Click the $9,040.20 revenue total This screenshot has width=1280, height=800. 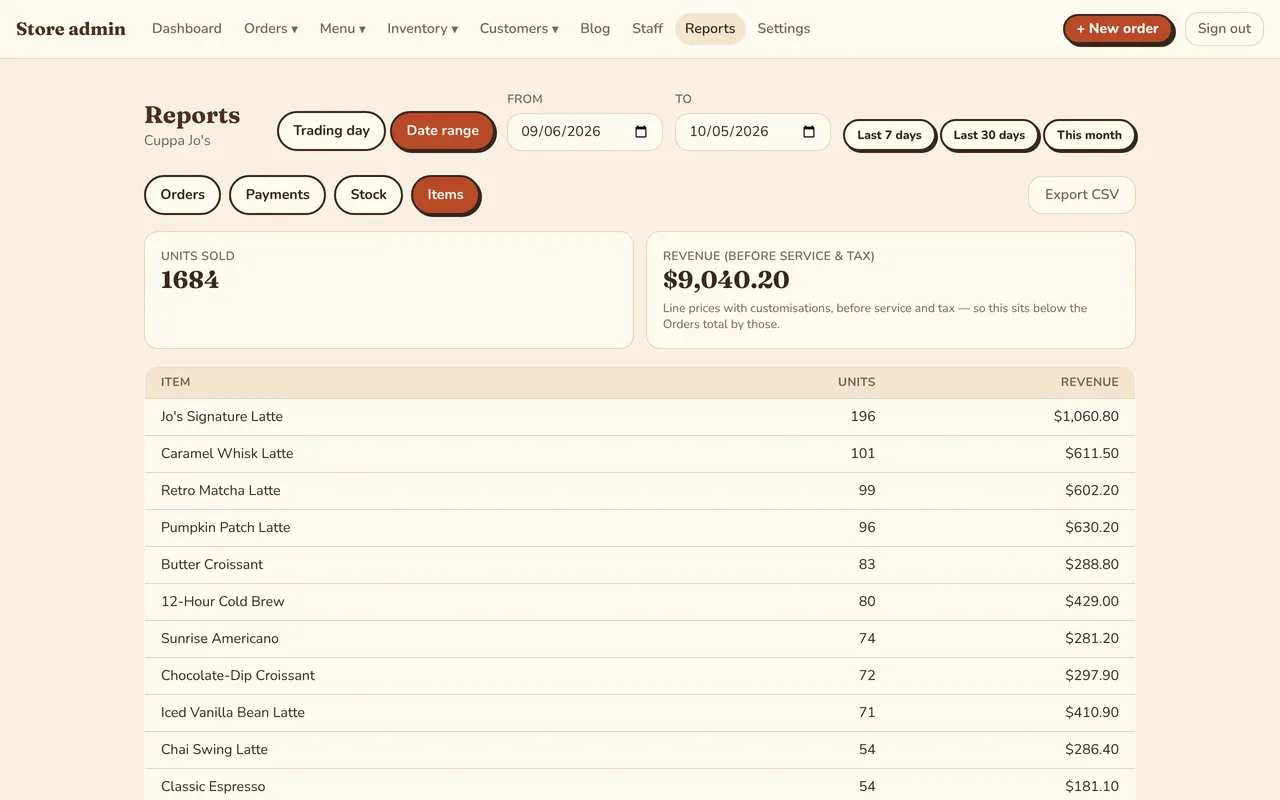tap(726, 280)
